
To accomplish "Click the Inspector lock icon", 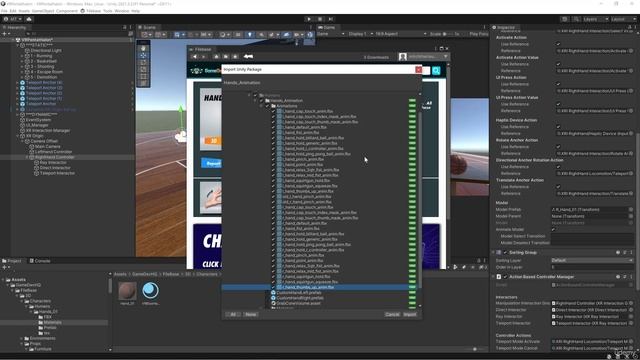I will click(629, 27).
